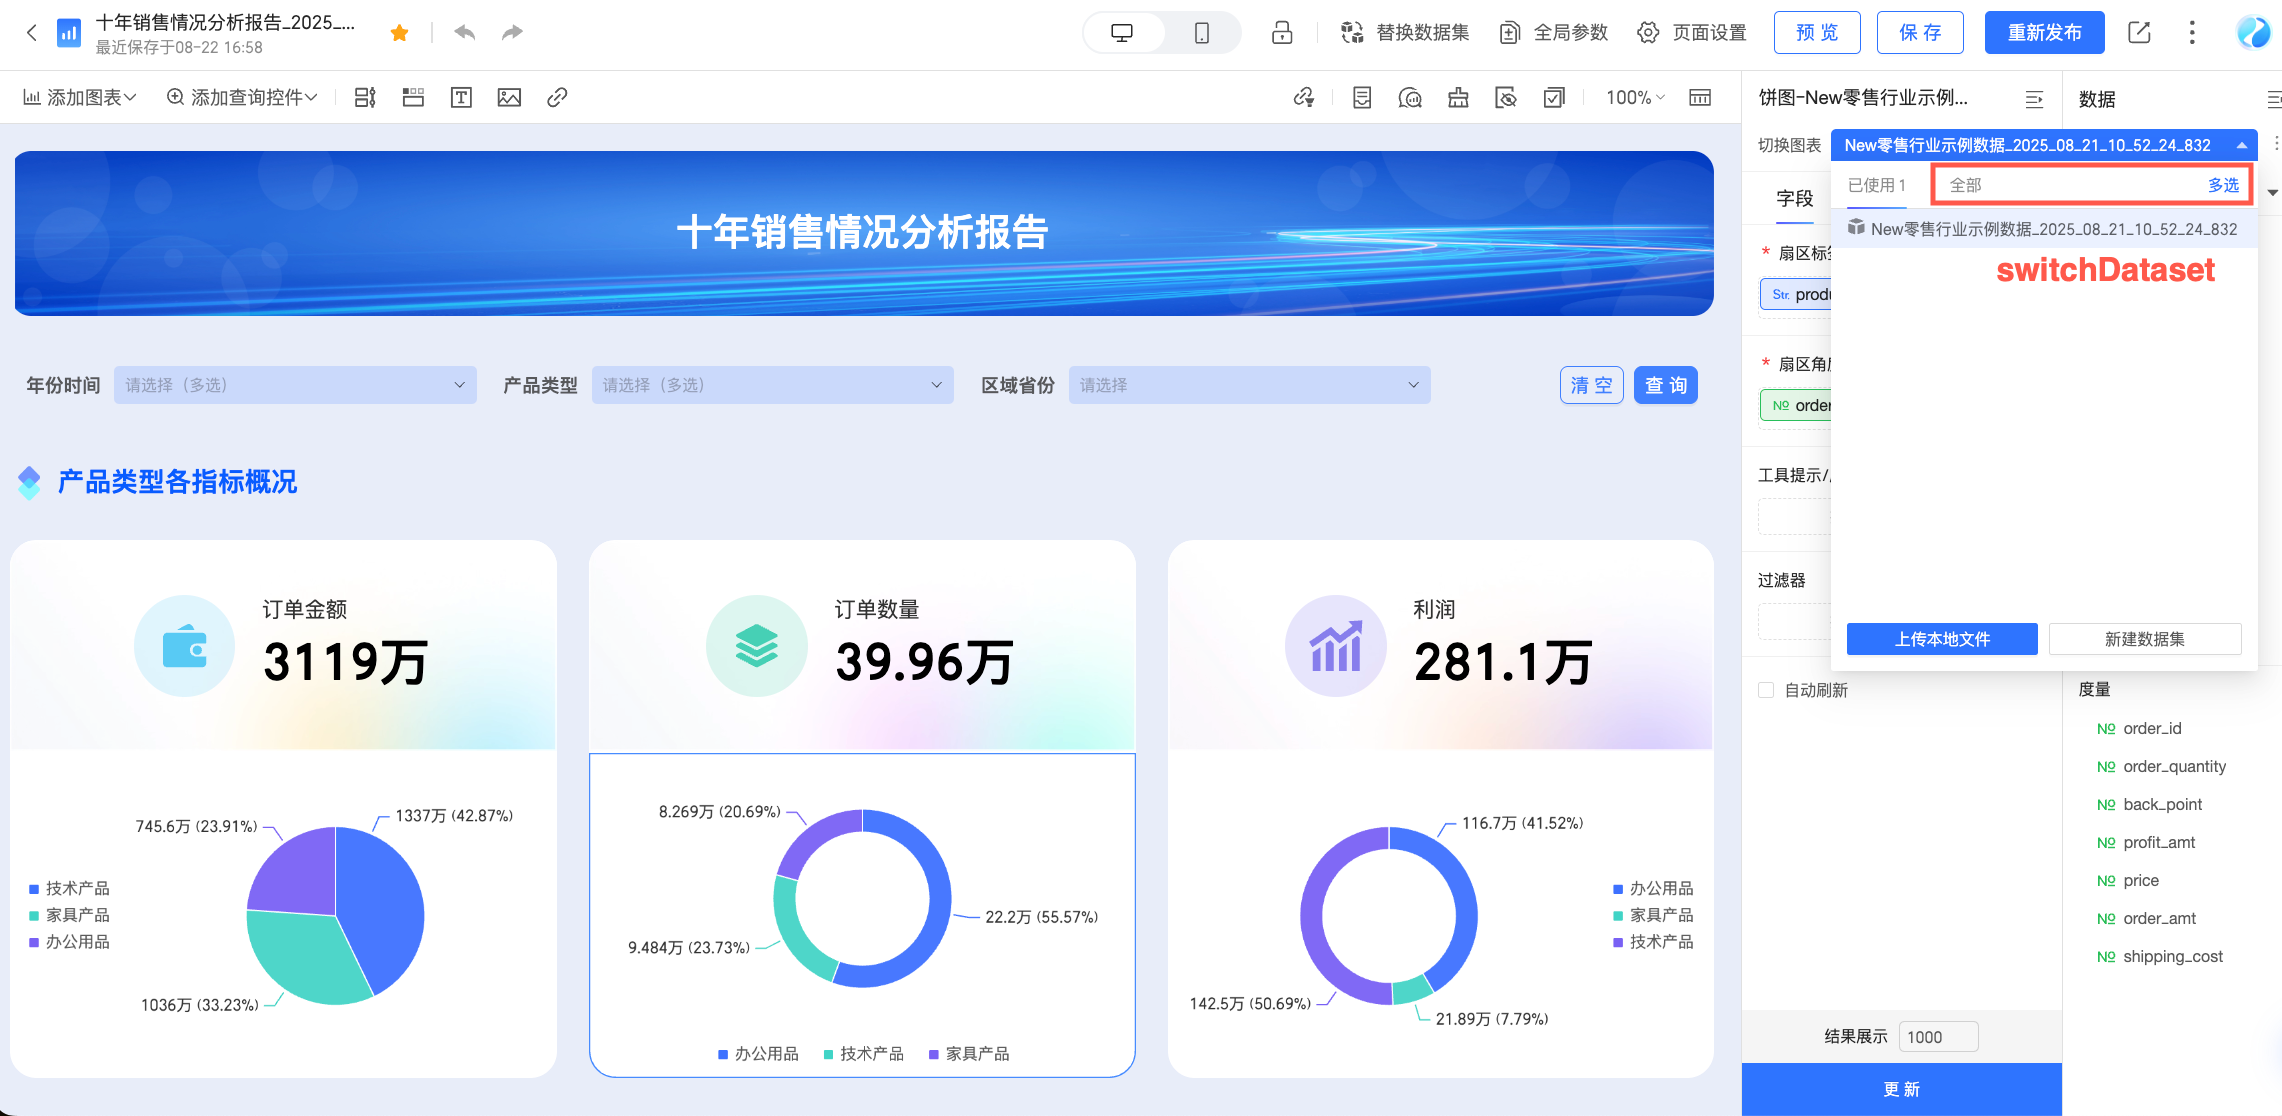This screenshot has height=1116, width=2282.
Task: Click the 清空 button
Action: coord(1592,385)
